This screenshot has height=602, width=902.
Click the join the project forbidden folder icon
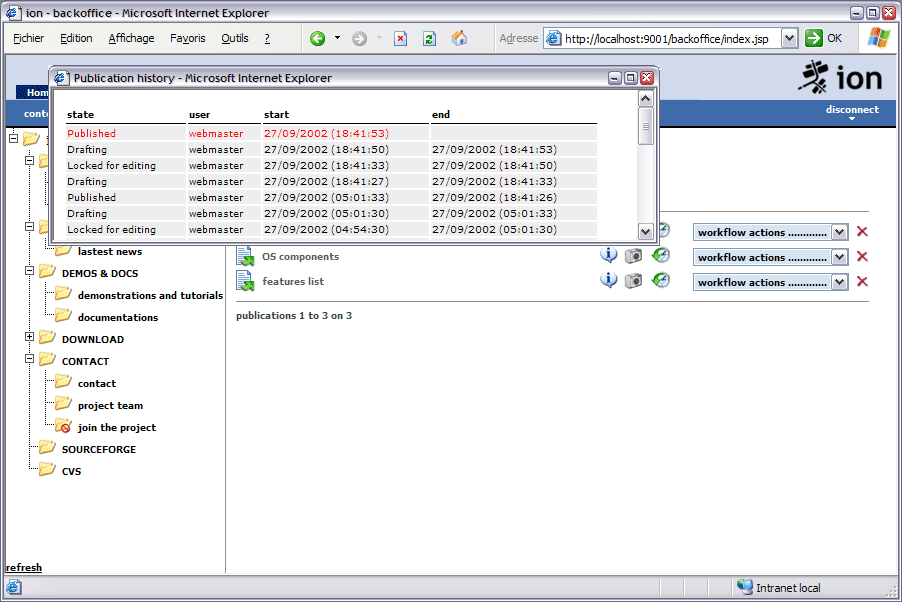pyautogui.click(x=63, y=426)
